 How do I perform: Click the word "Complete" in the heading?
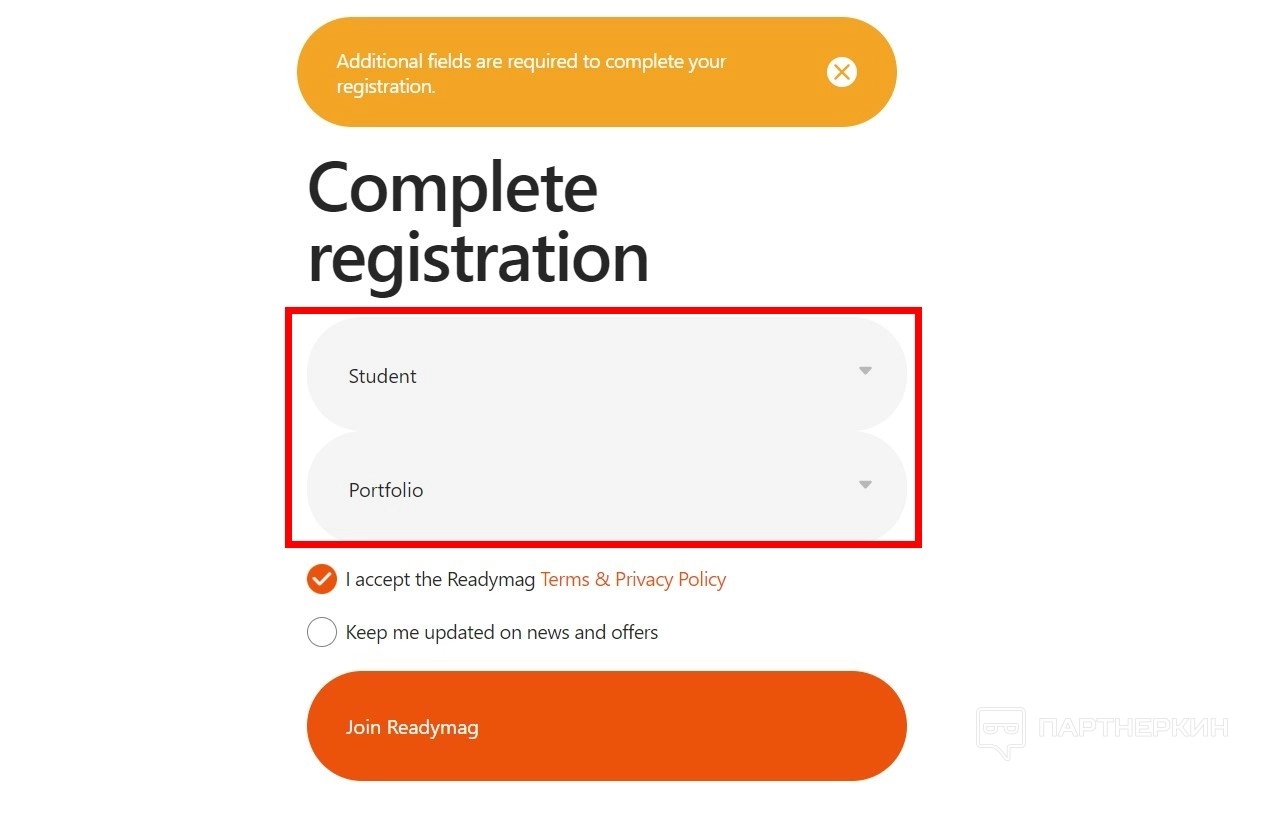click(452, 188)
